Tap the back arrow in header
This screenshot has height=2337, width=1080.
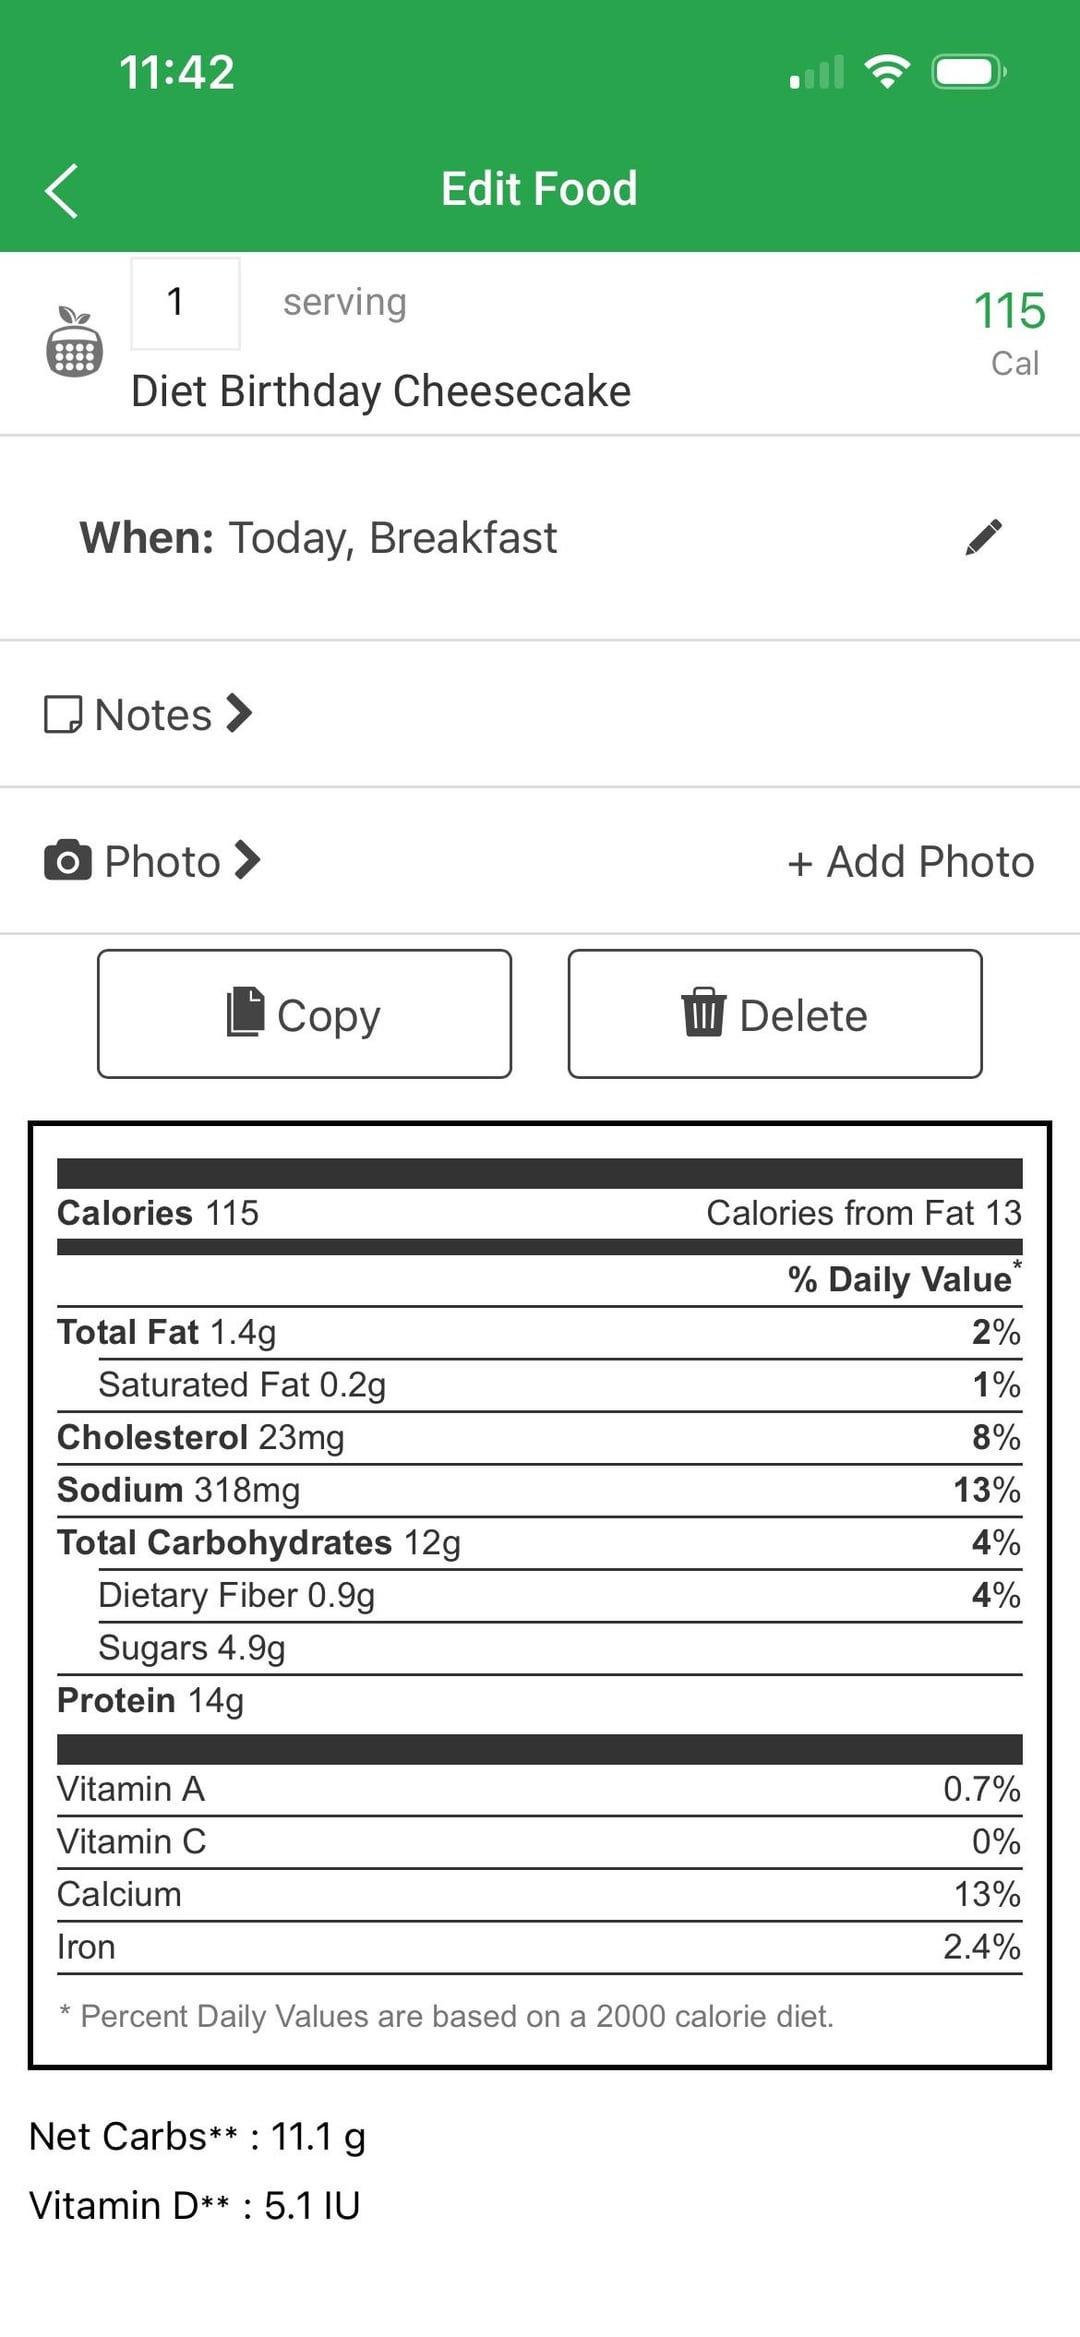tap(62, 190)
